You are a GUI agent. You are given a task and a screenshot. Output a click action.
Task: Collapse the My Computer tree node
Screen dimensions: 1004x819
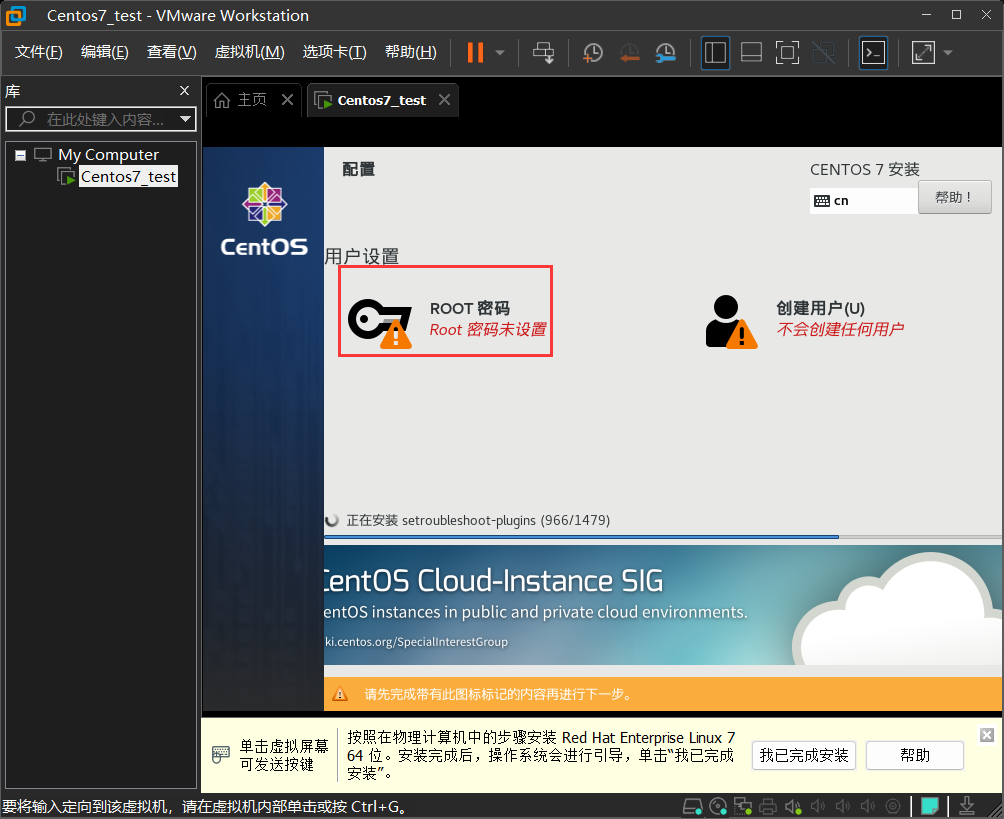[x=21, y=155]
